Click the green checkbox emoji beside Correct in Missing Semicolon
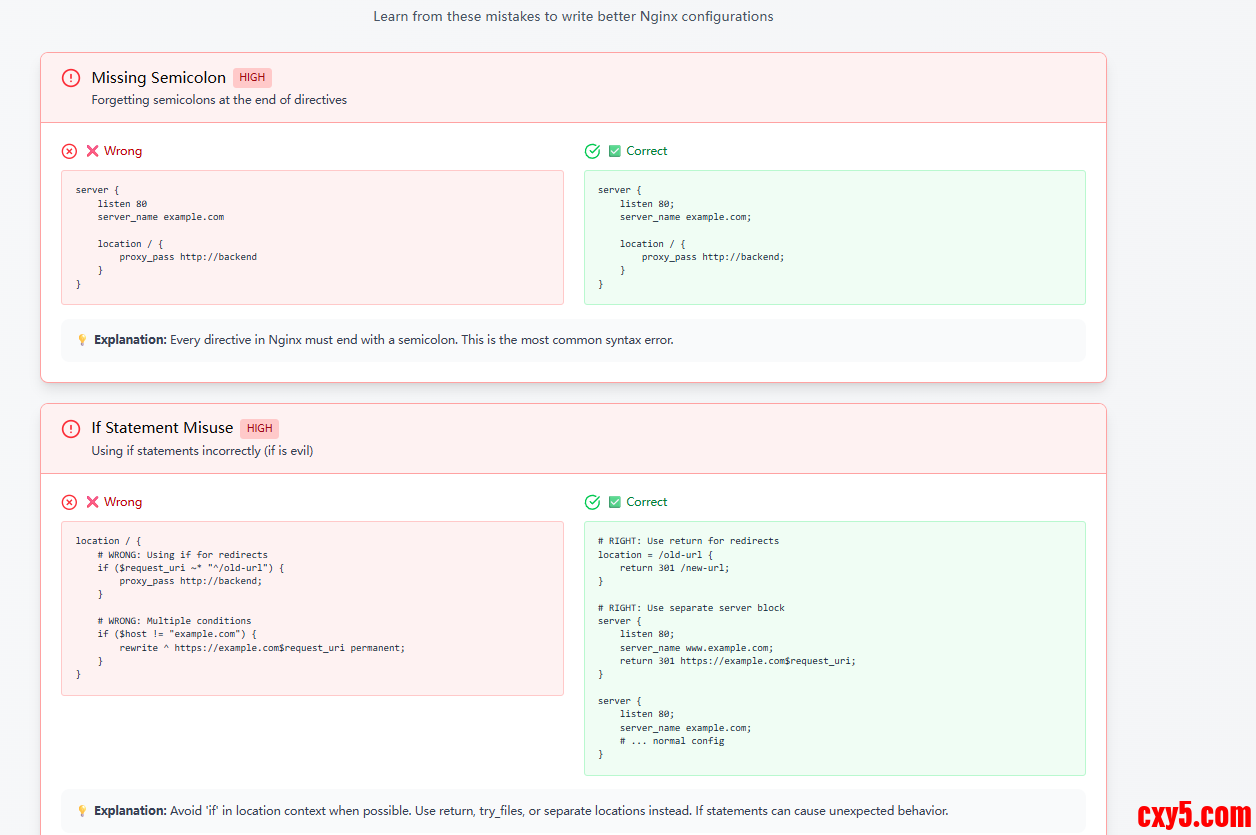Viewport: 1256px width, 835px height. (x=615, y=151)
